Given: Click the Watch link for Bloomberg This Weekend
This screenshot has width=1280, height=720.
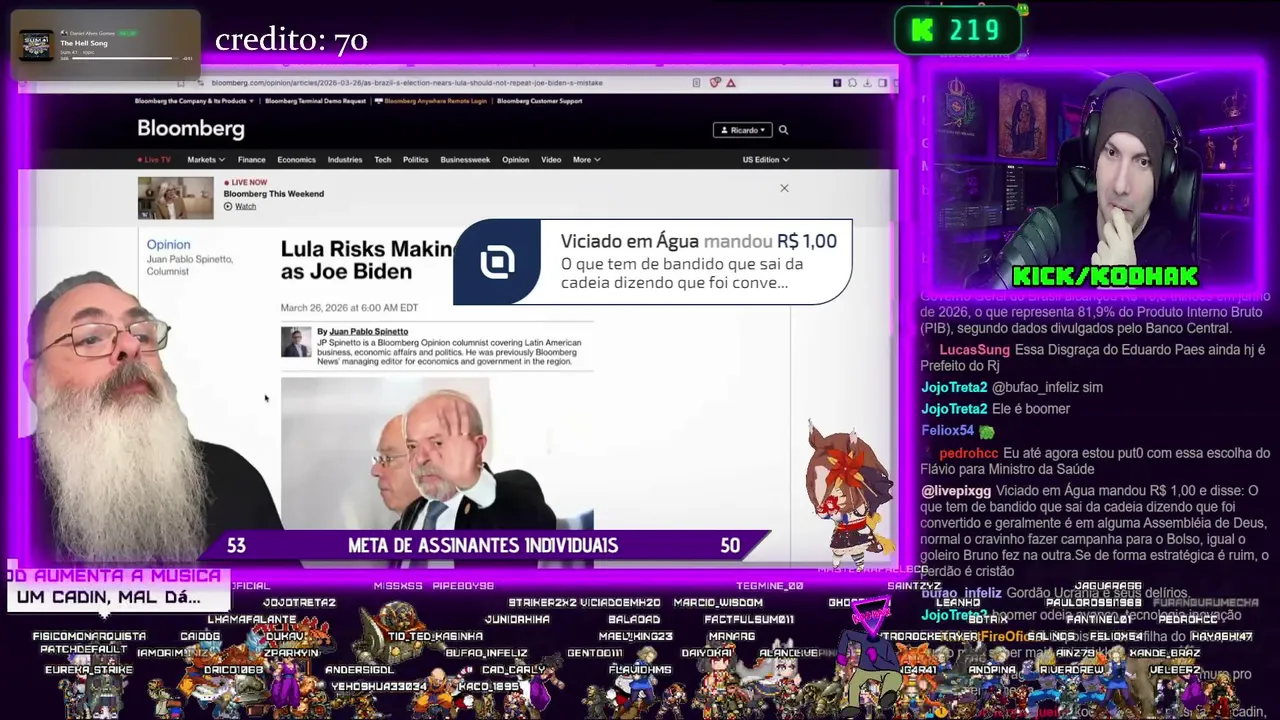Looking at the screenshot, I should click(245, 206).
